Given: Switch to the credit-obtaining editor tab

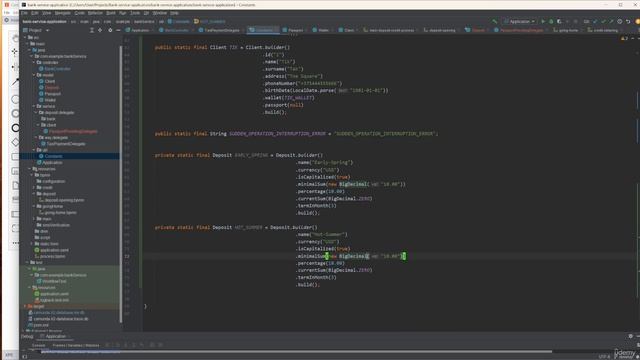Looking at the screenshot, I should [604, 30].
